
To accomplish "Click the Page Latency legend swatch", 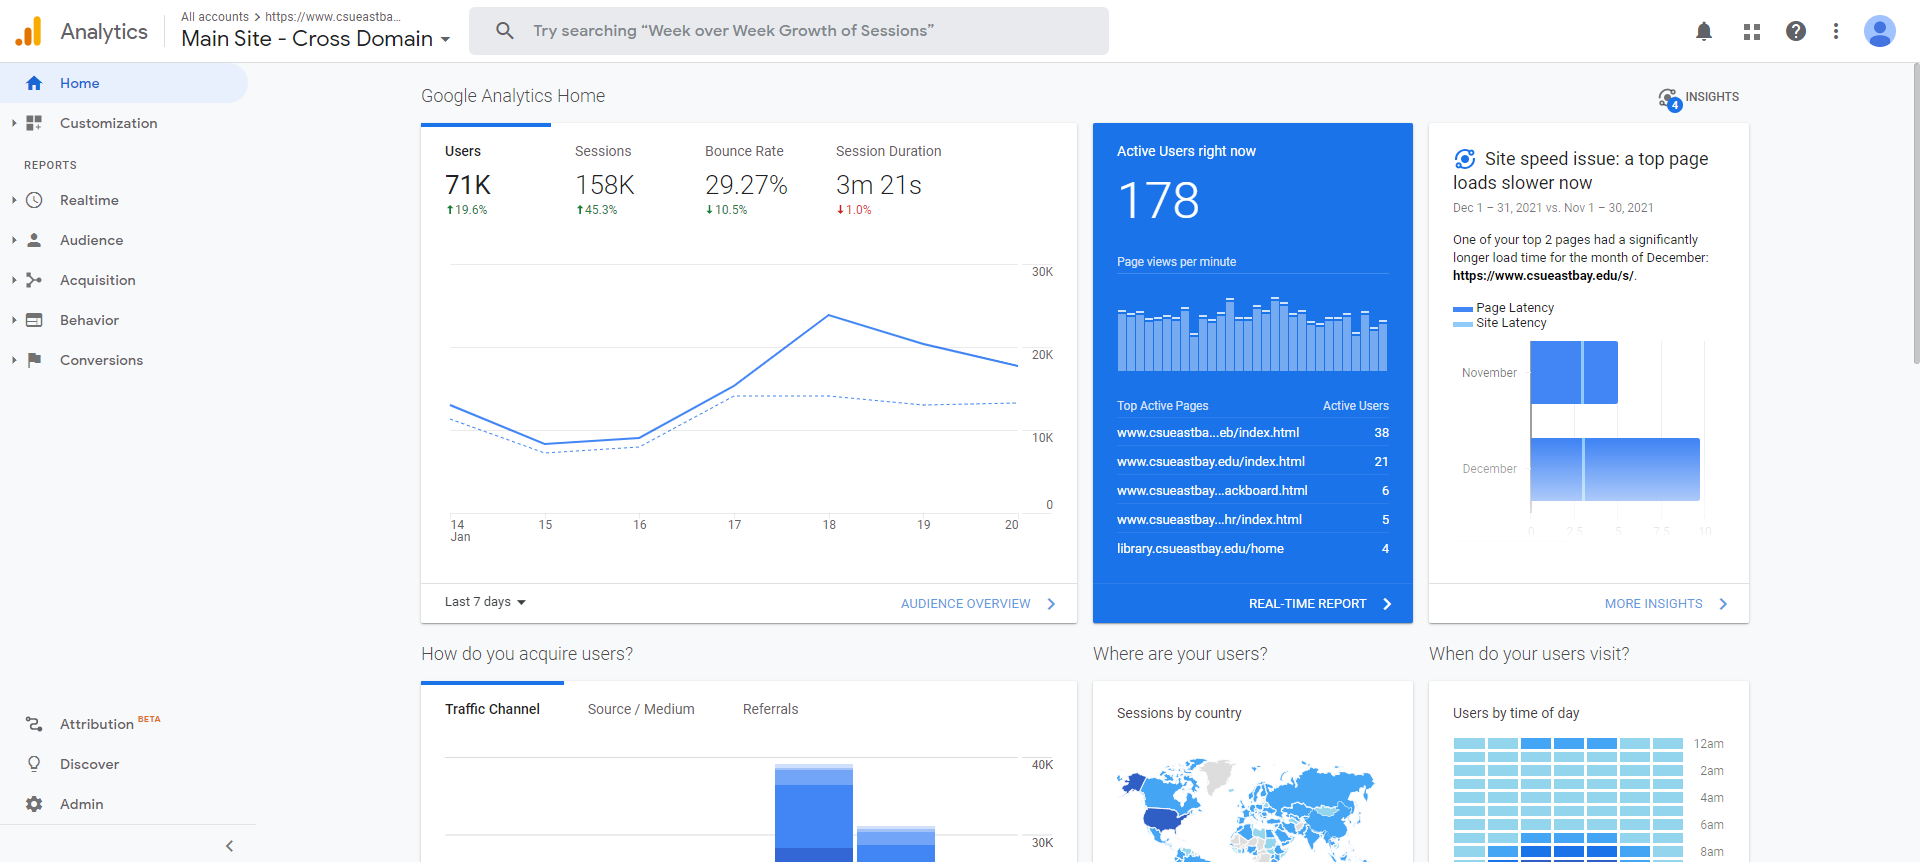I will click(x=1462, y=309).
